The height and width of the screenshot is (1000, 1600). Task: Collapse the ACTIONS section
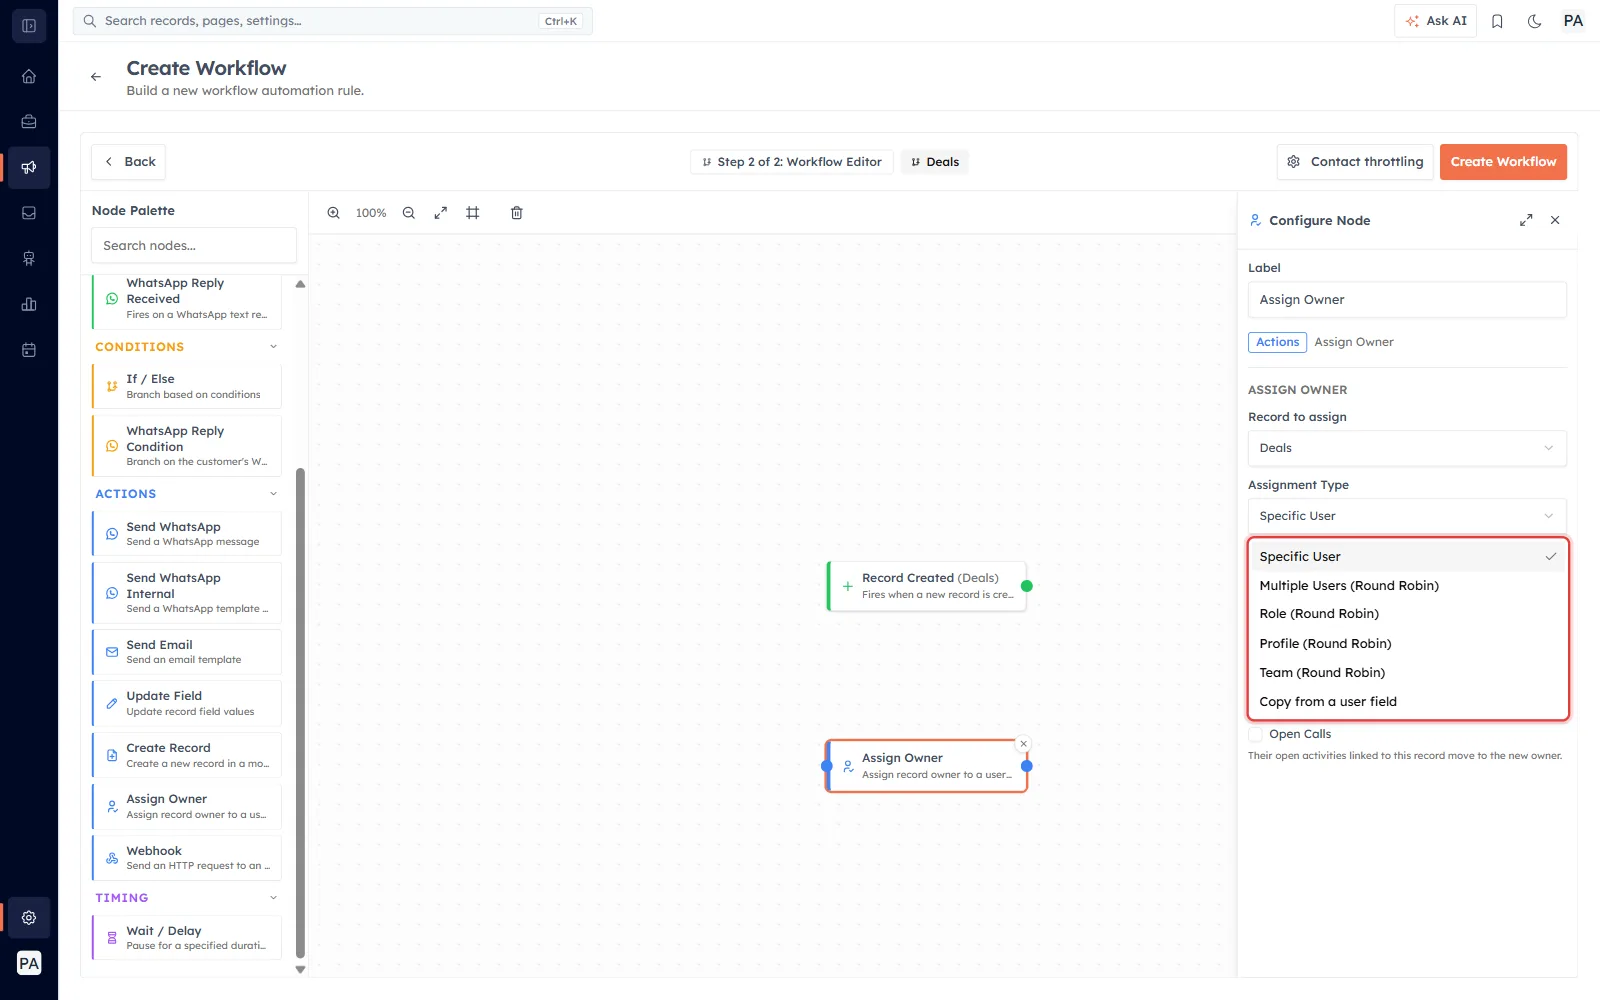coord(274,494)
